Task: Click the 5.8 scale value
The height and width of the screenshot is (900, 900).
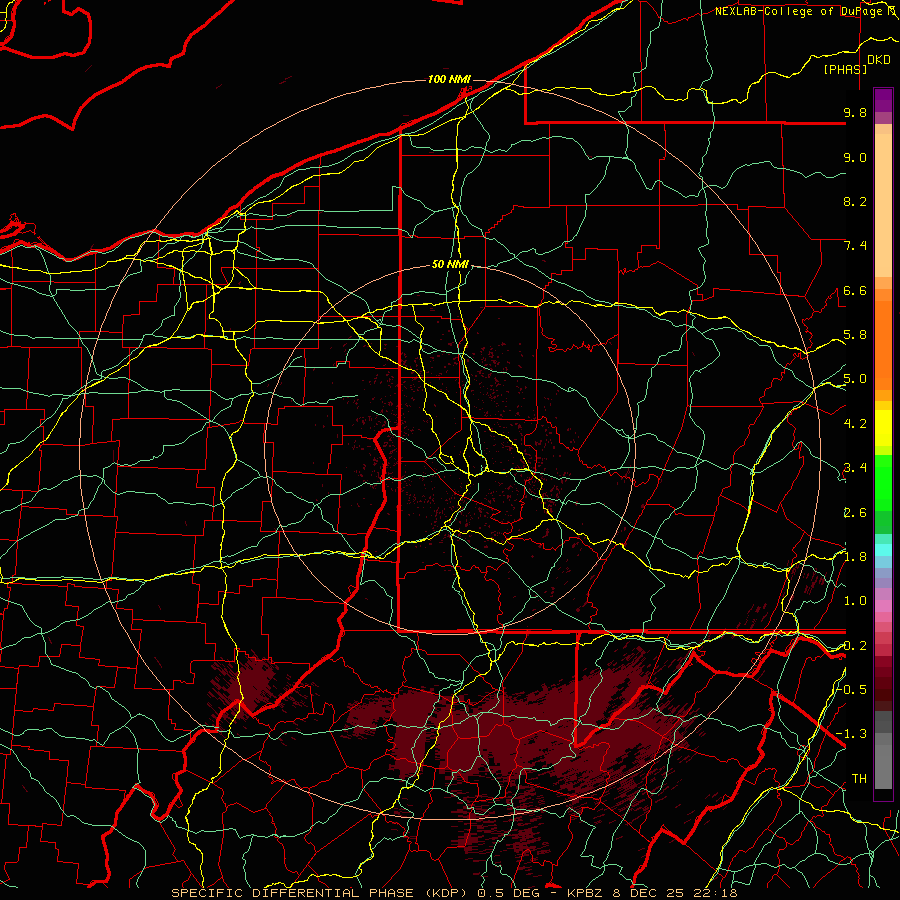Action: pyautogui.click(x=855, y=335)
